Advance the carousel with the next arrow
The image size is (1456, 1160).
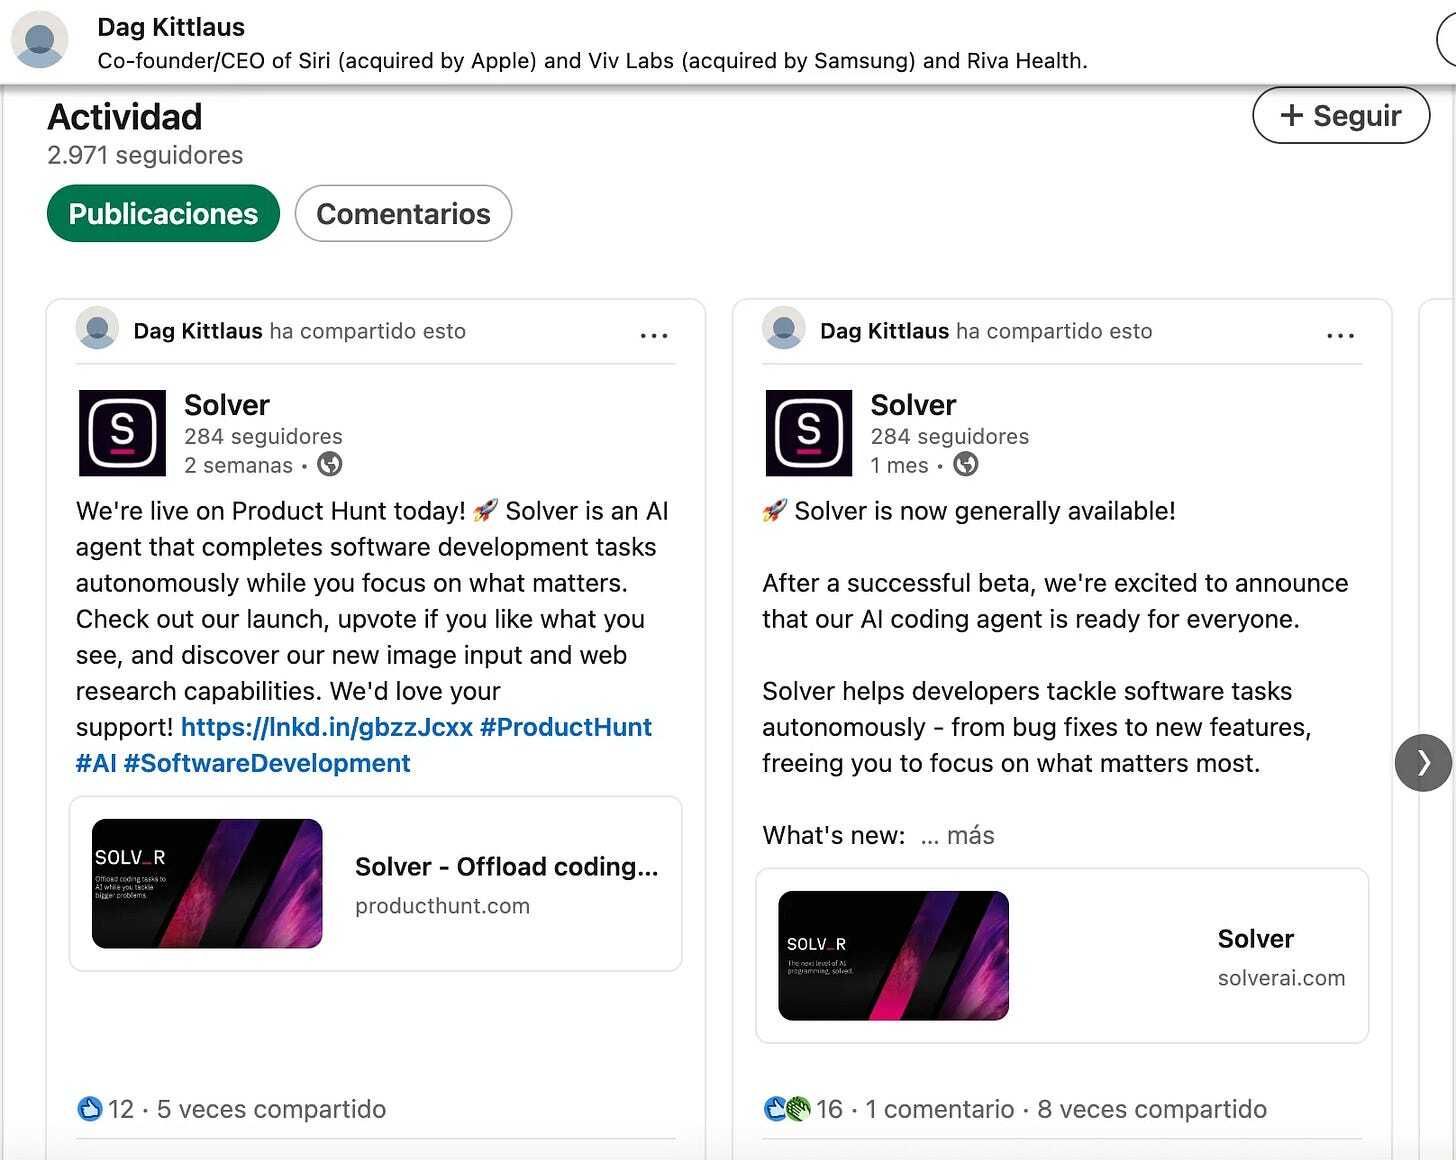pyautogui.click(x=1422, y=763)
